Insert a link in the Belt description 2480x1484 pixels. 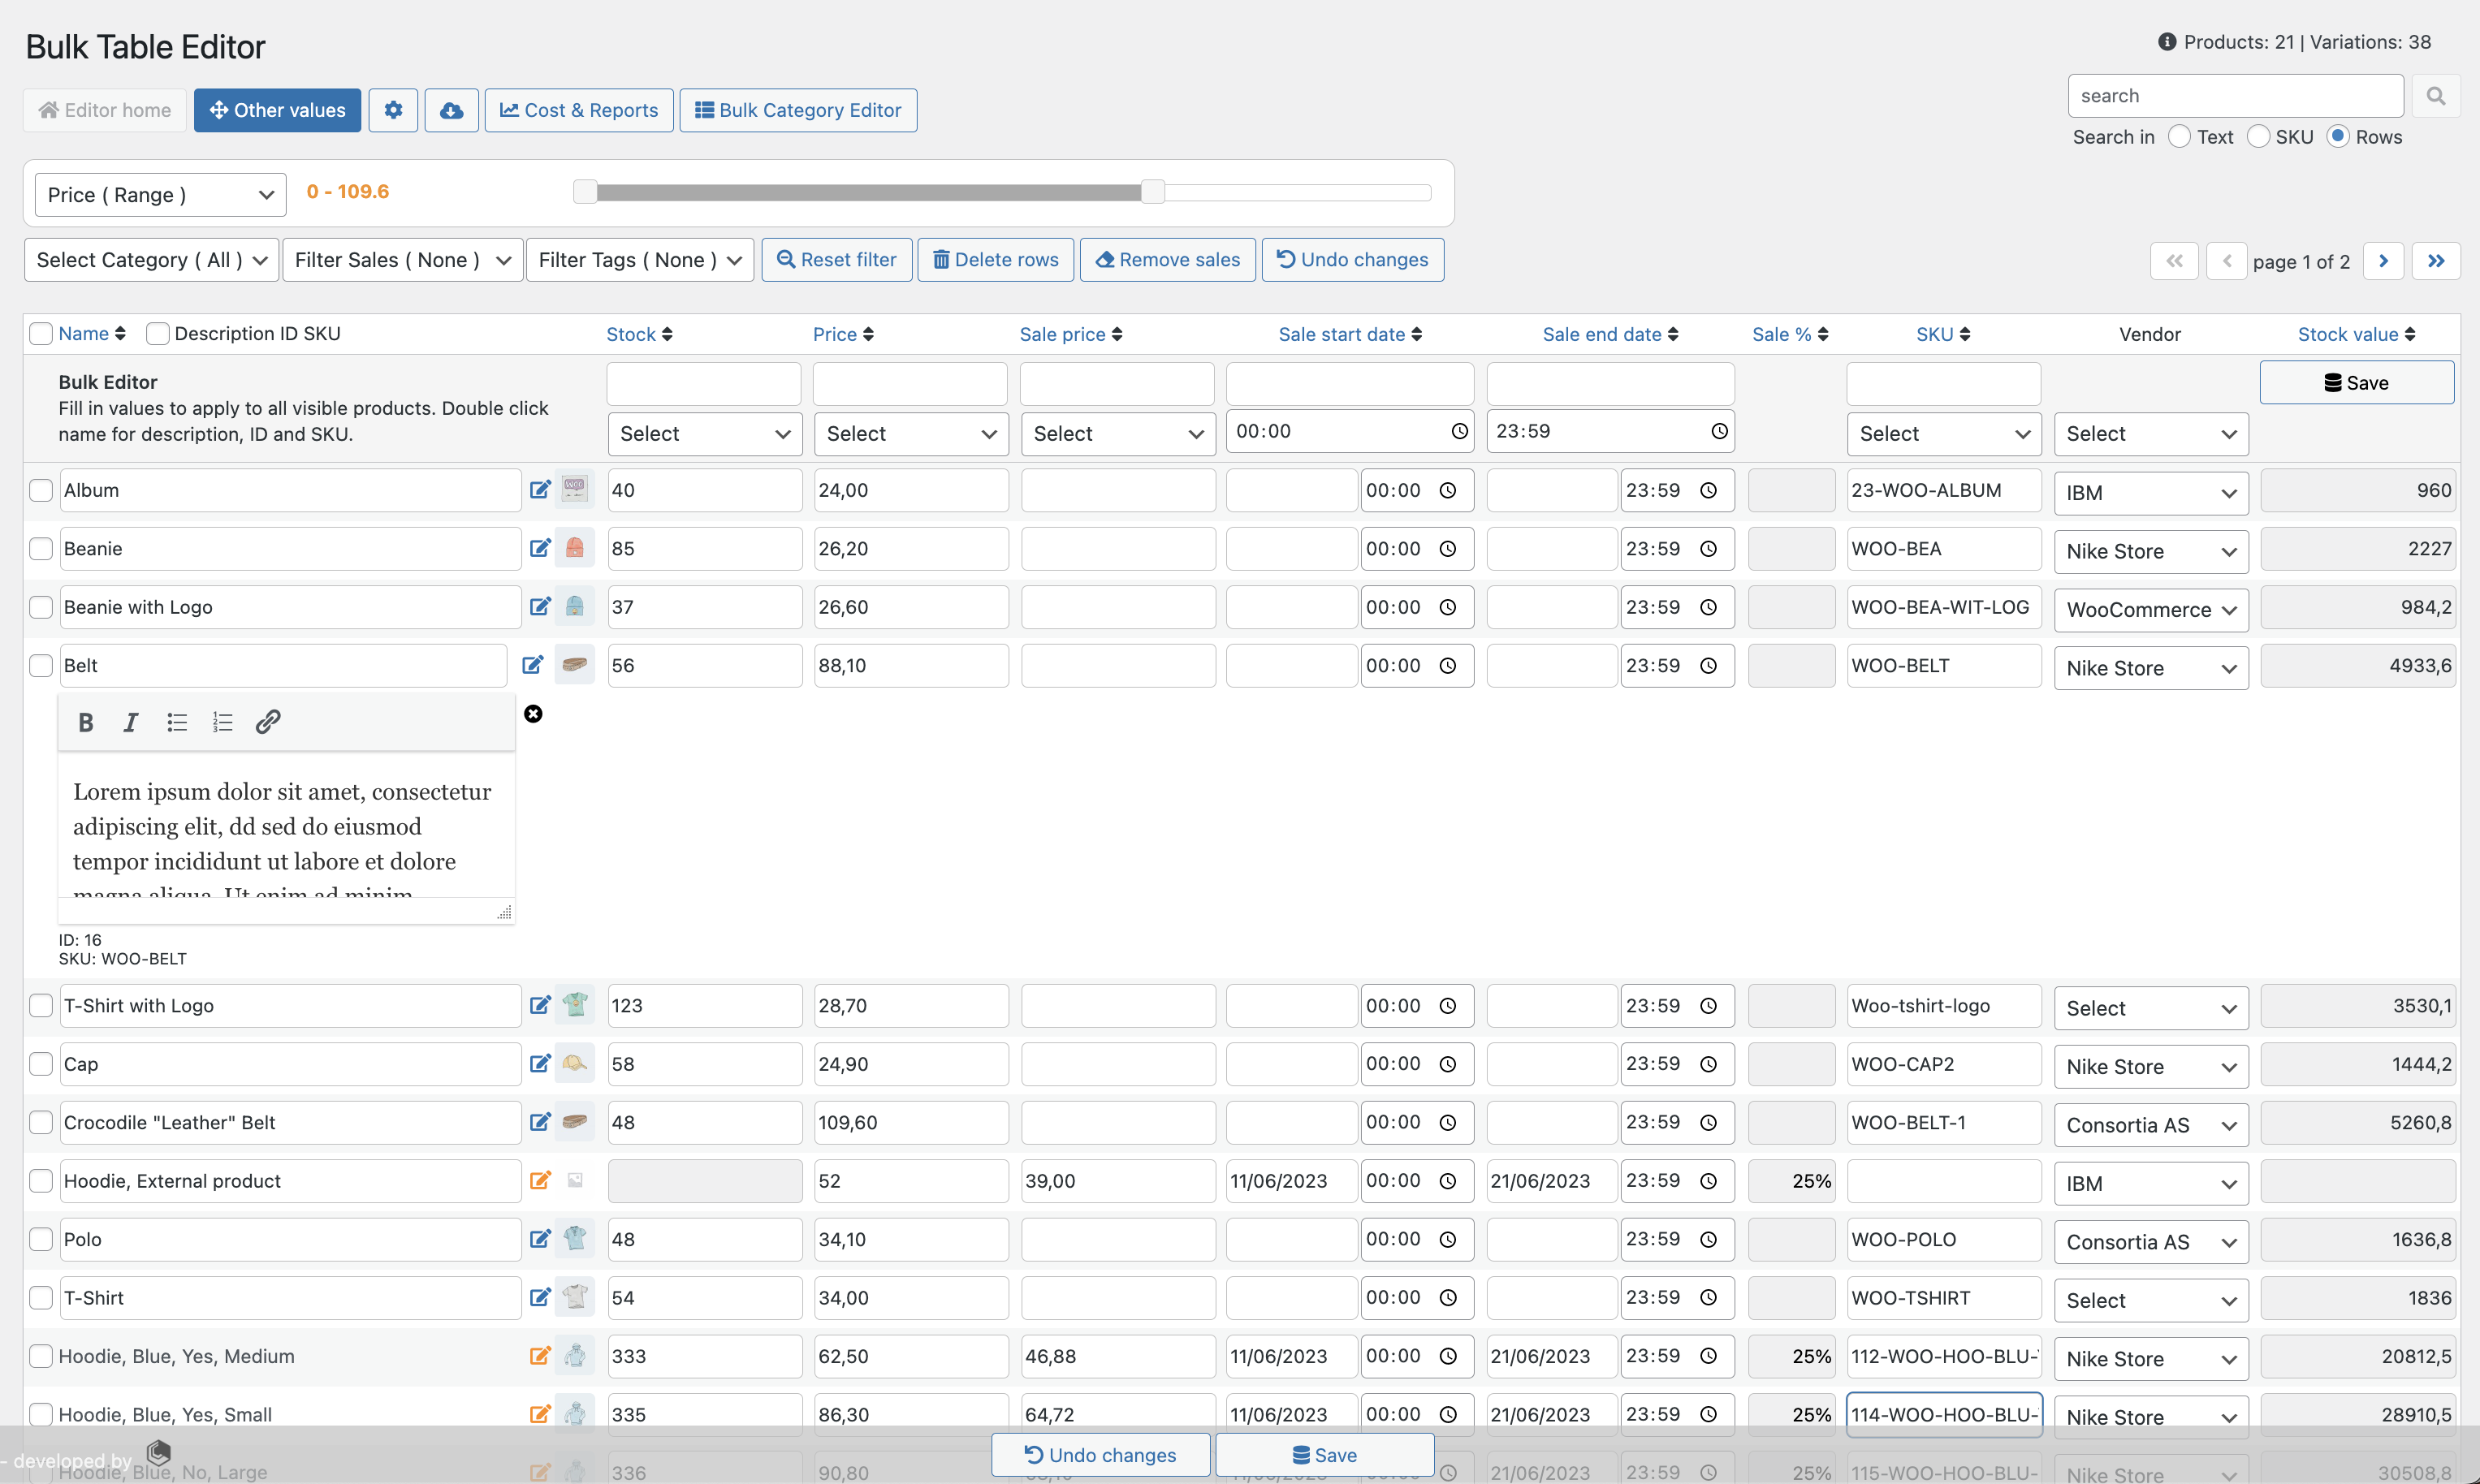click(267, 722)
